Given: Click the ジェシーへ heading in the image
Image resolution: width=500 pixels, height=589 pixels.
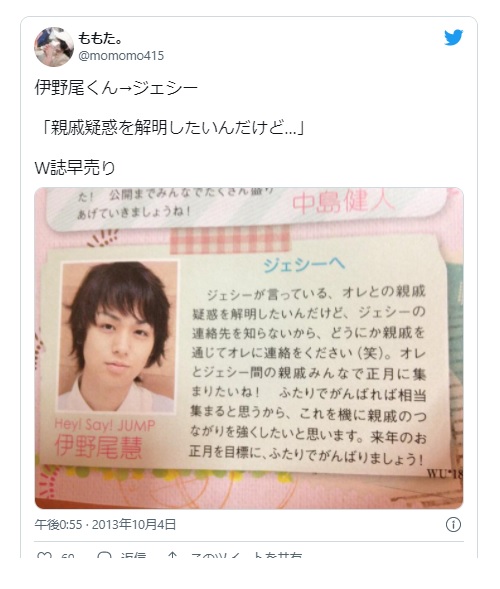Looking at the screenshot, I should tap(304, 264).
